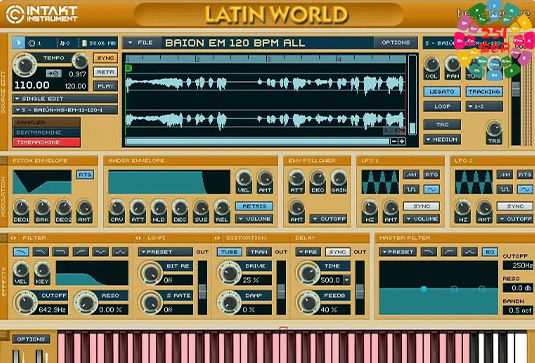Toggle RTG in LFO 1

pyautogui.click(x=431, y=175)
